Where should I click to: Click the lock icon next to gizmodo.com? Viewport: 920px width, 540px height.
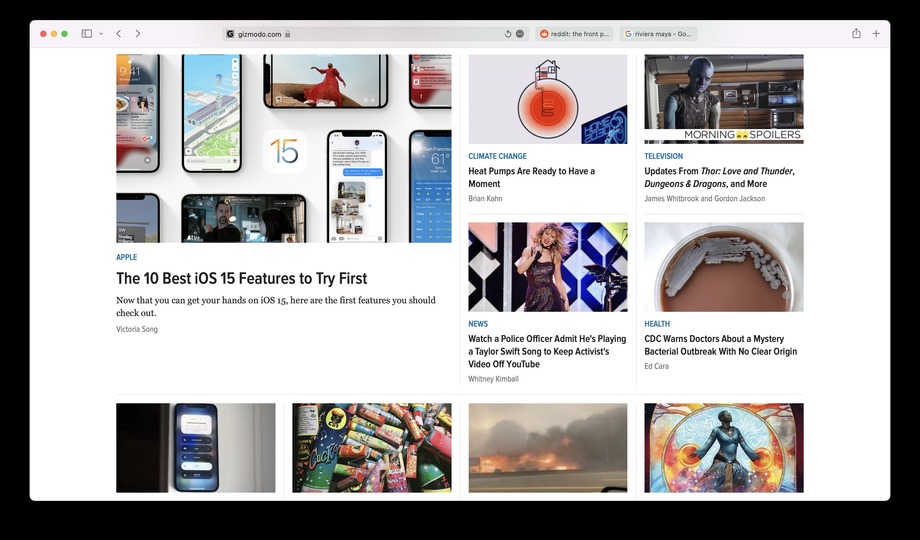point(288,34)
